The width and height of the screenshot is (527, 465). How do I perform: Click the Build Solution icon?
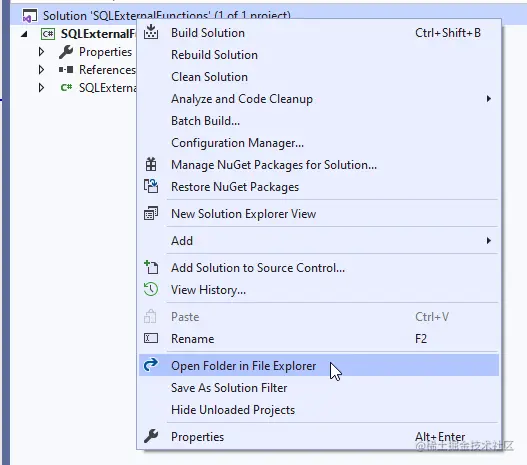pos(151,32)
